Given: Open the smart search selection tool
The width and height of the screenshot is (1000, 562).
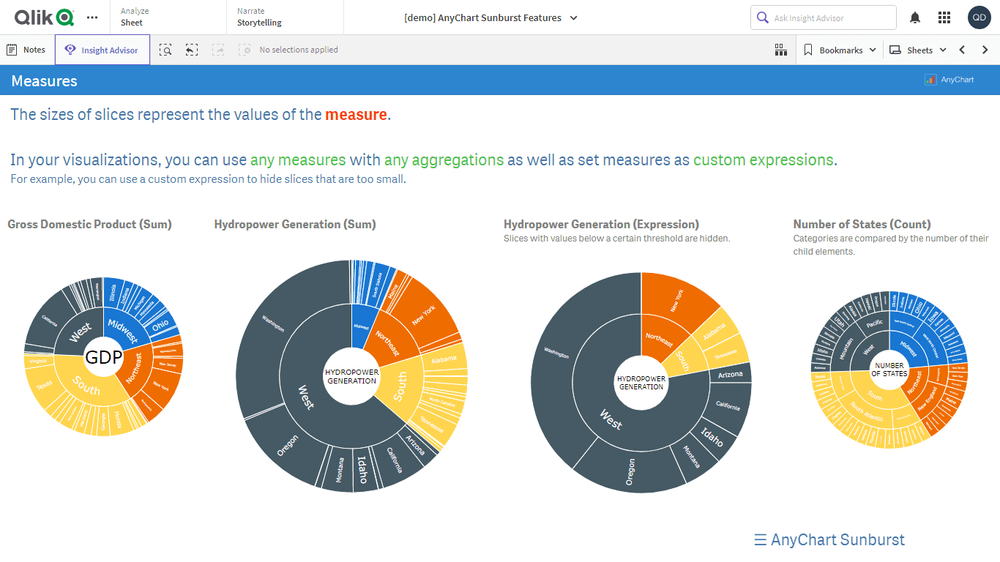Looking at the screenshot, I should coord(166,50).
